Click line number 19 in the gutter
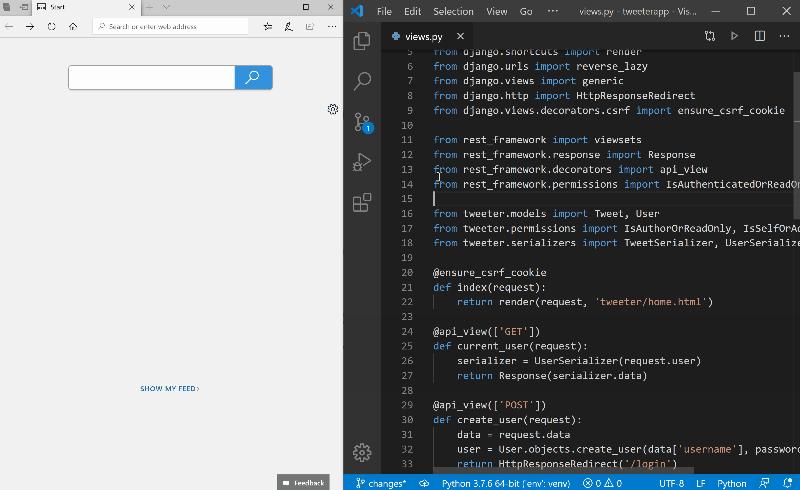The height and width of the screenshot is (490, 800). coord(407,258)
